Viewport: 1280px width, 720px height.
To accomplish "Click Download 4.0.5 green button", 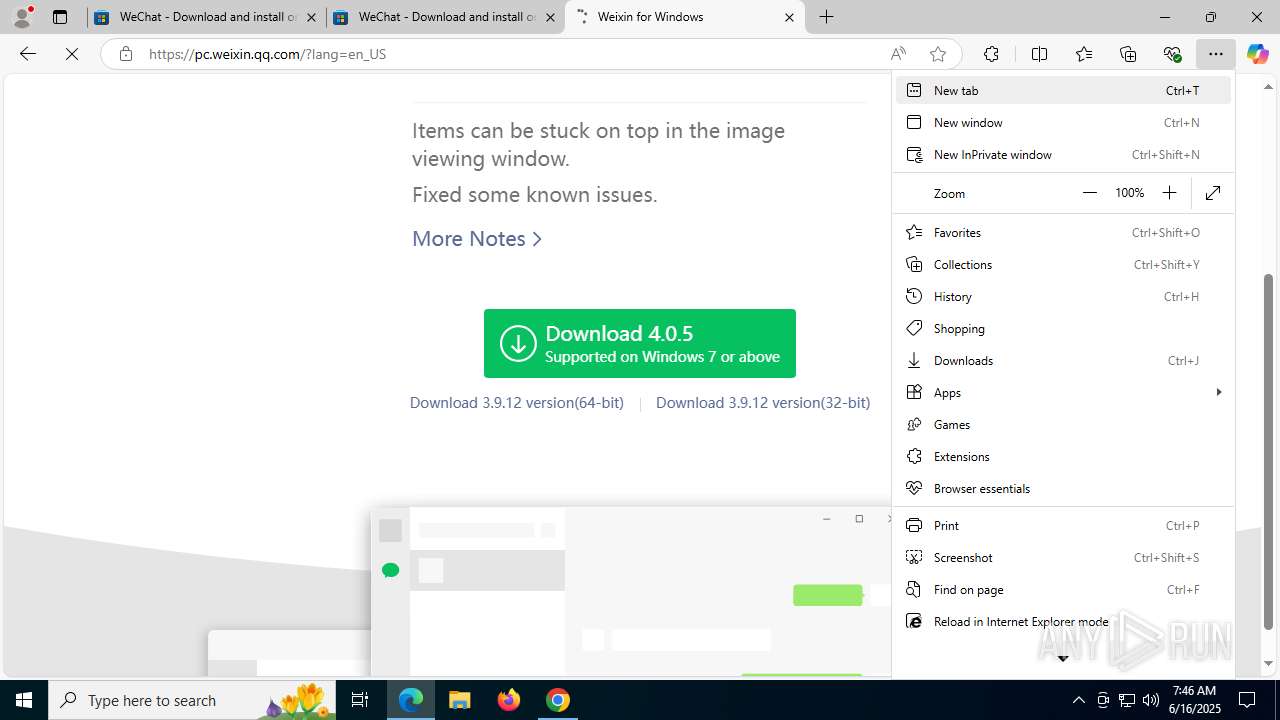I will pyautogui.click(x=640, y=343).
